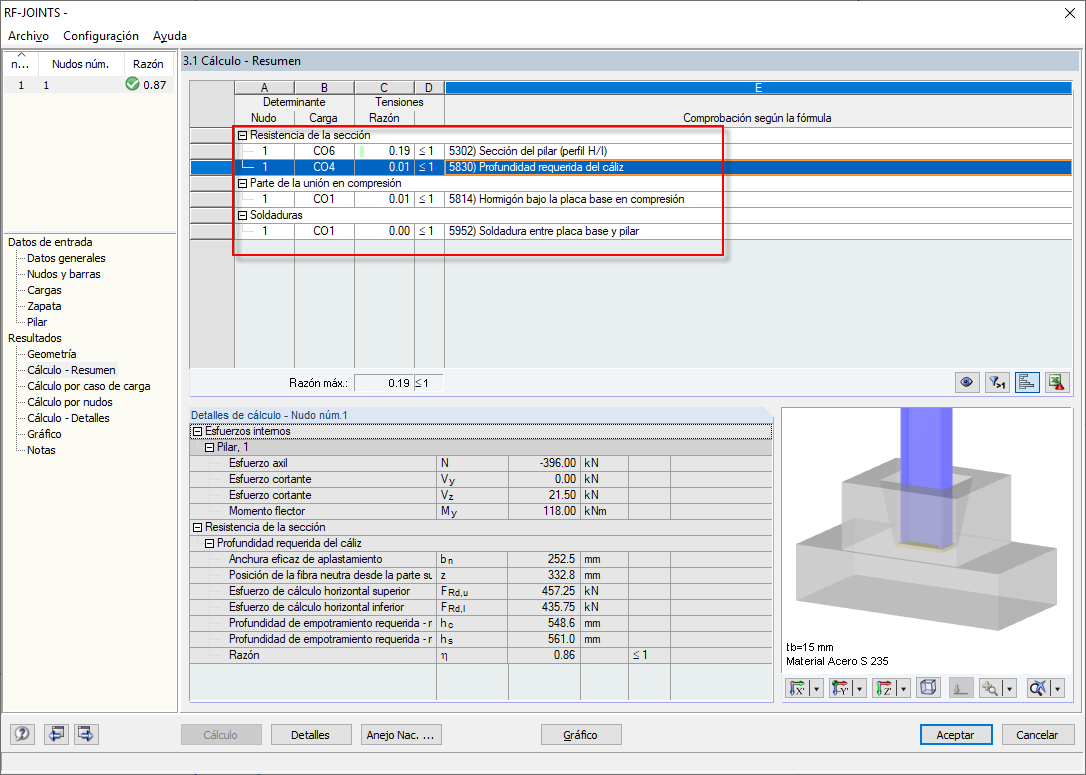
Task: Collapse Esfuerzos internos details group
Action: coord(197,431)
